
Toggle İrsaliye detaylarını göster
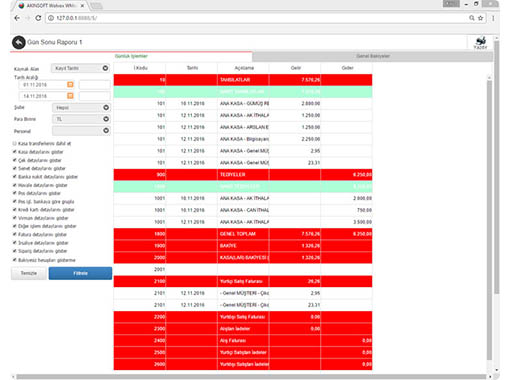(x=14, y=243)
